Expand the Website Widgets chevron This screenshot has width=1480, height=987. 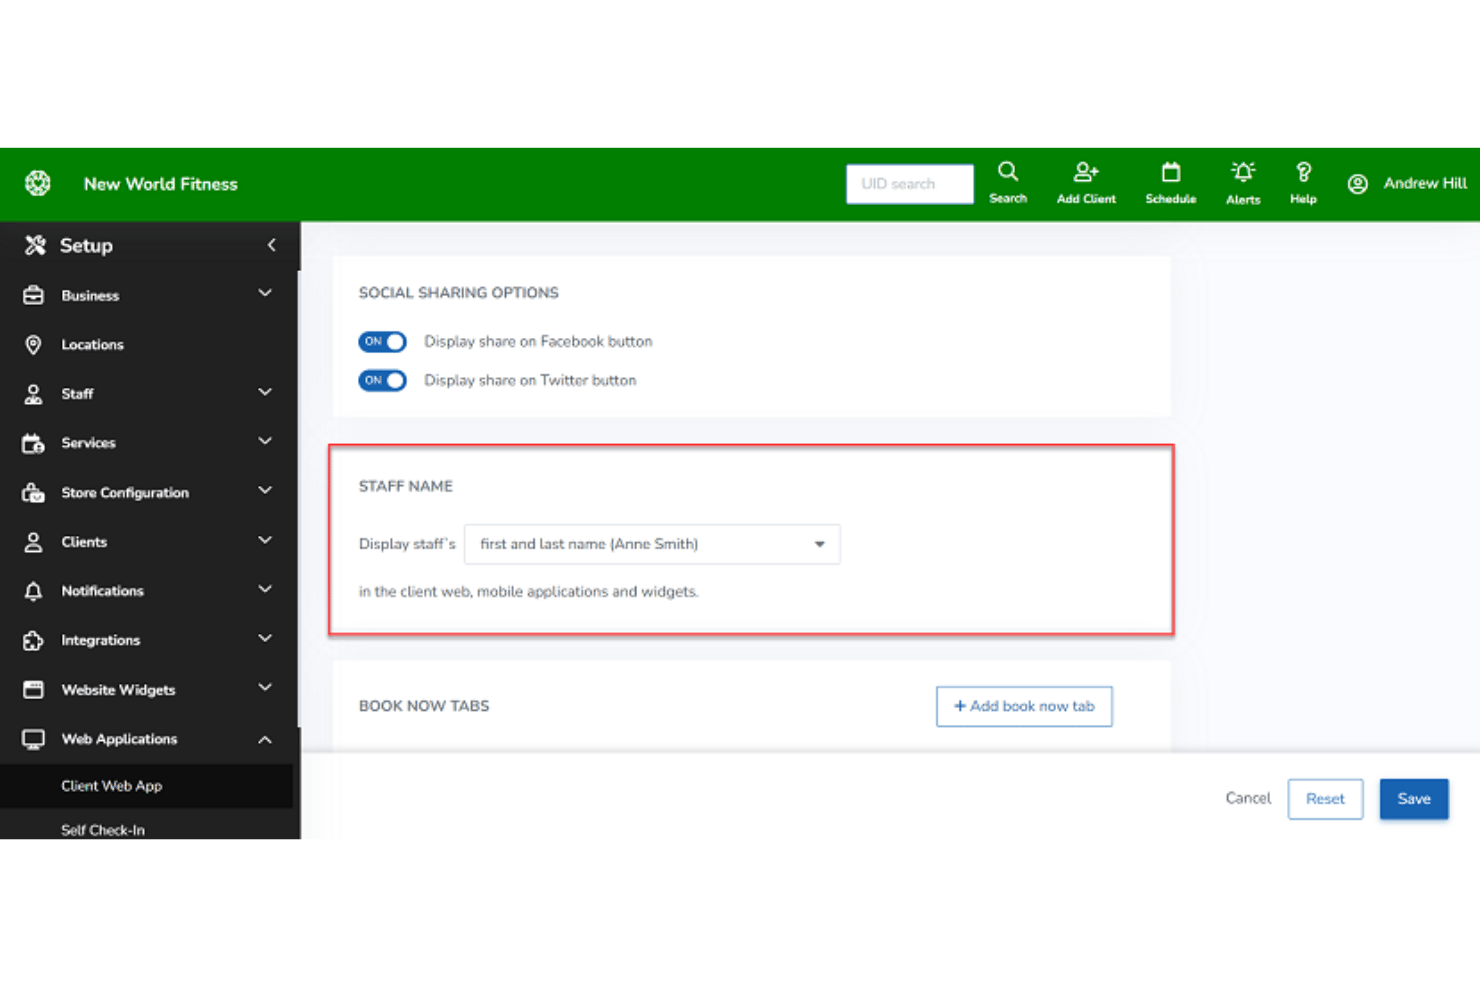pyautogui.click(x=265, y=687)
